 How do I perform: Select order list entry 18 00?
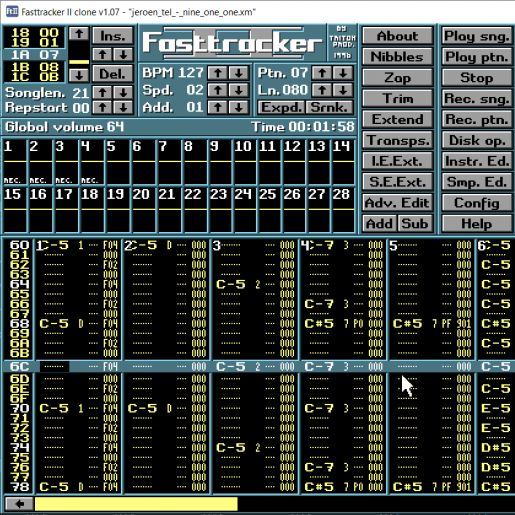point(35,33)
